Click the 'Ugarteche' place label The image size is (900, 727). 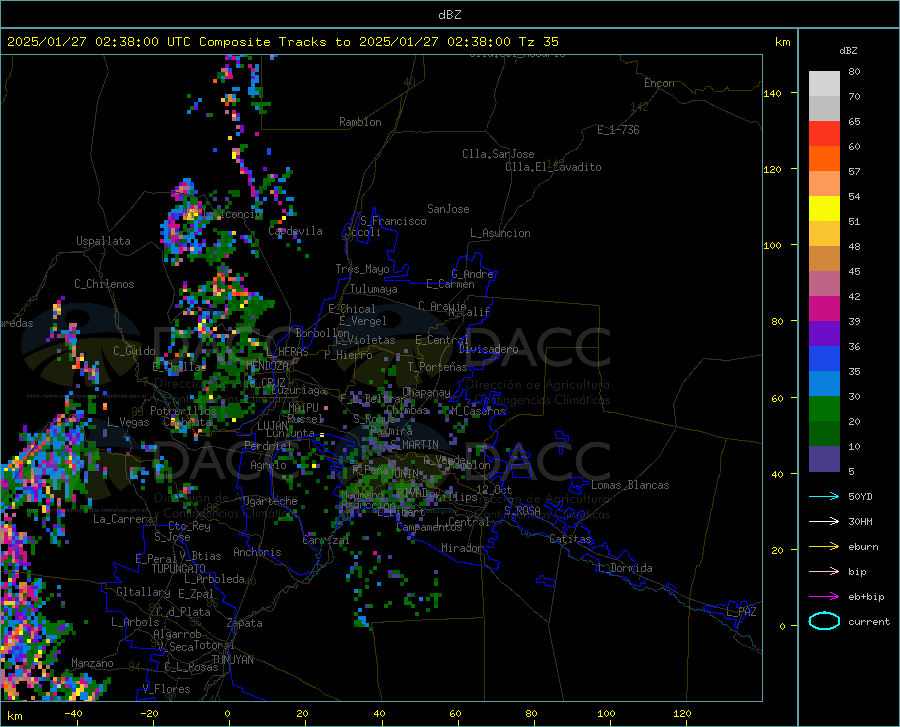click(x=270, y=501)
